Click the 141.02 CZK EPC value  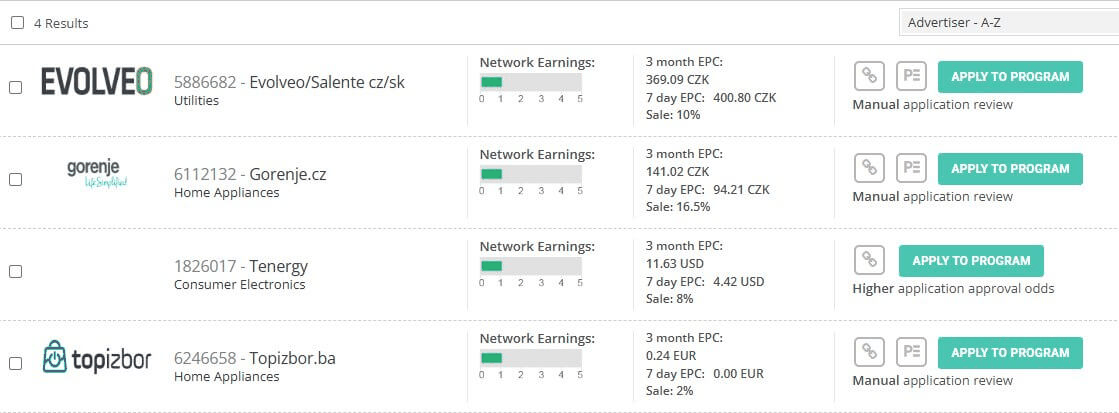677,171
